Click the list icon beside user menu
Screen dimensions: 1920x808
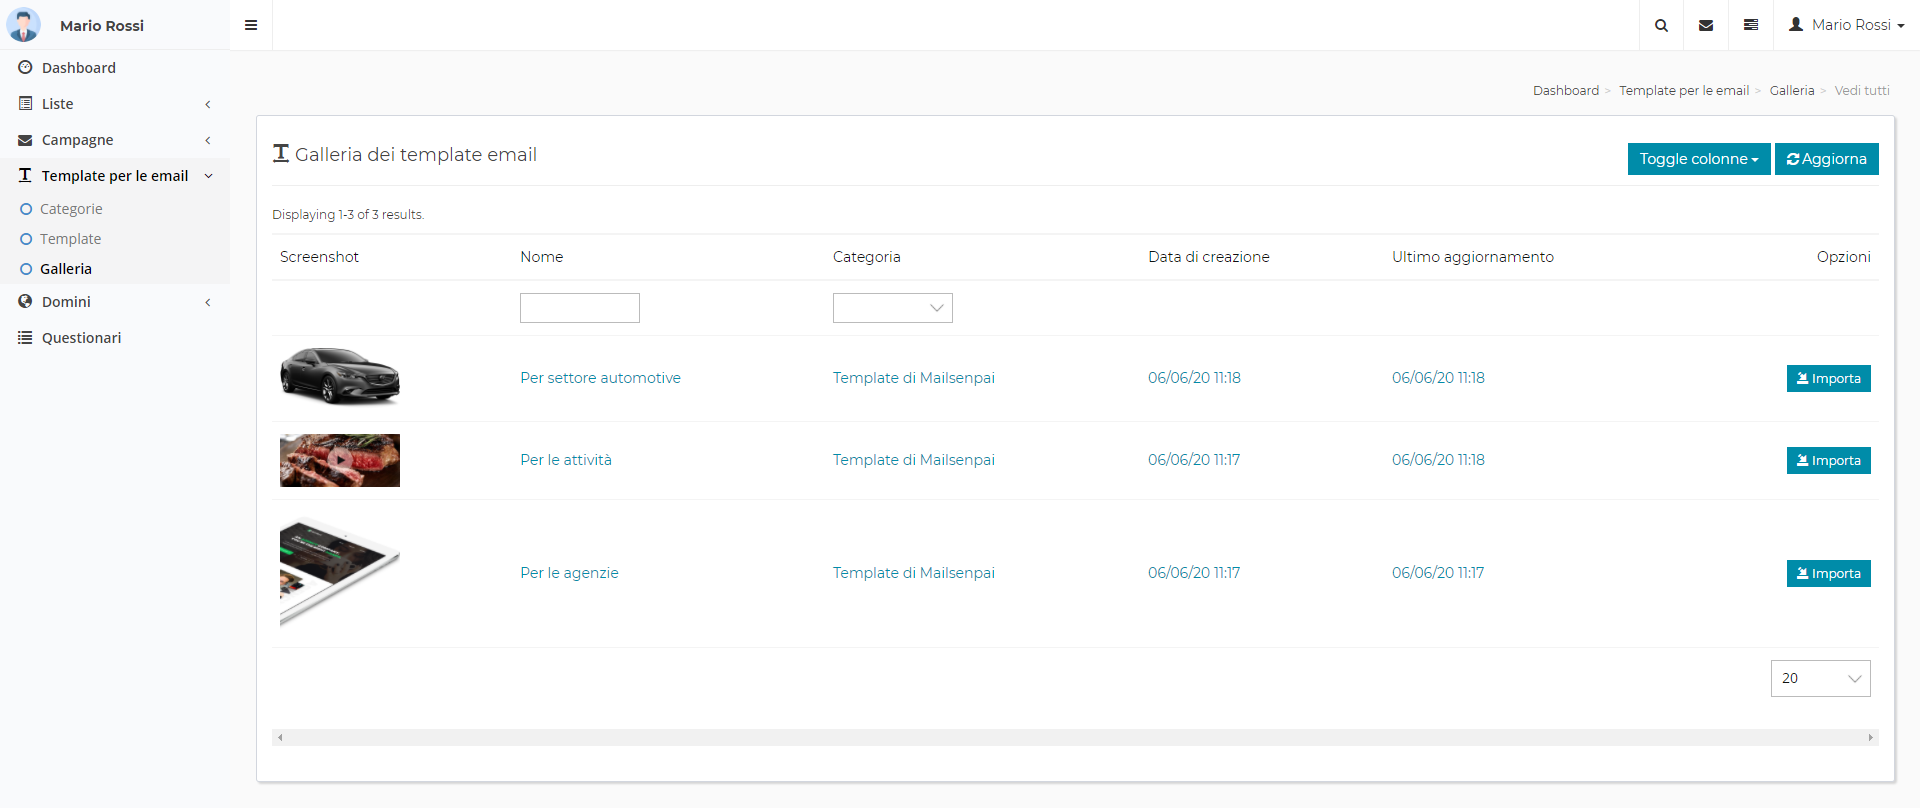[x=1751, y=25]
